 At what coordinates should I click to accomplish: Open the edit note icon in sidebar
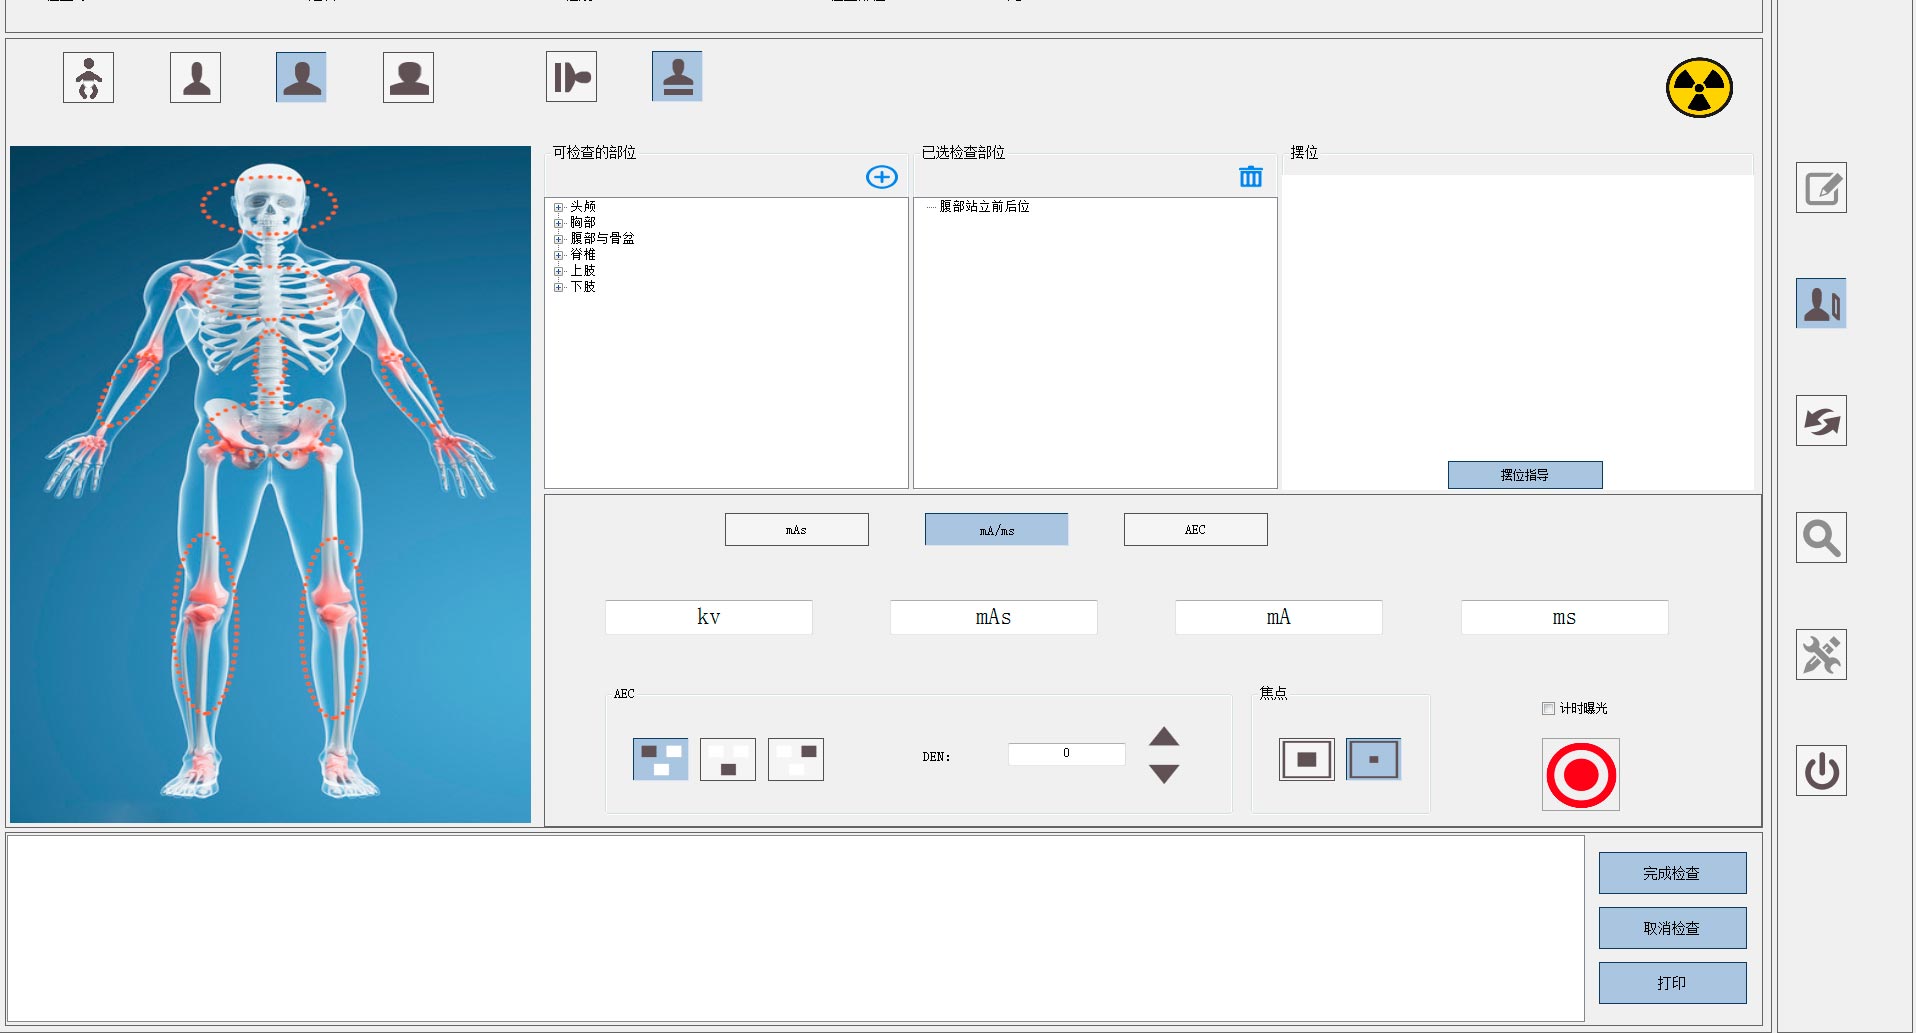pos(1820,188)
